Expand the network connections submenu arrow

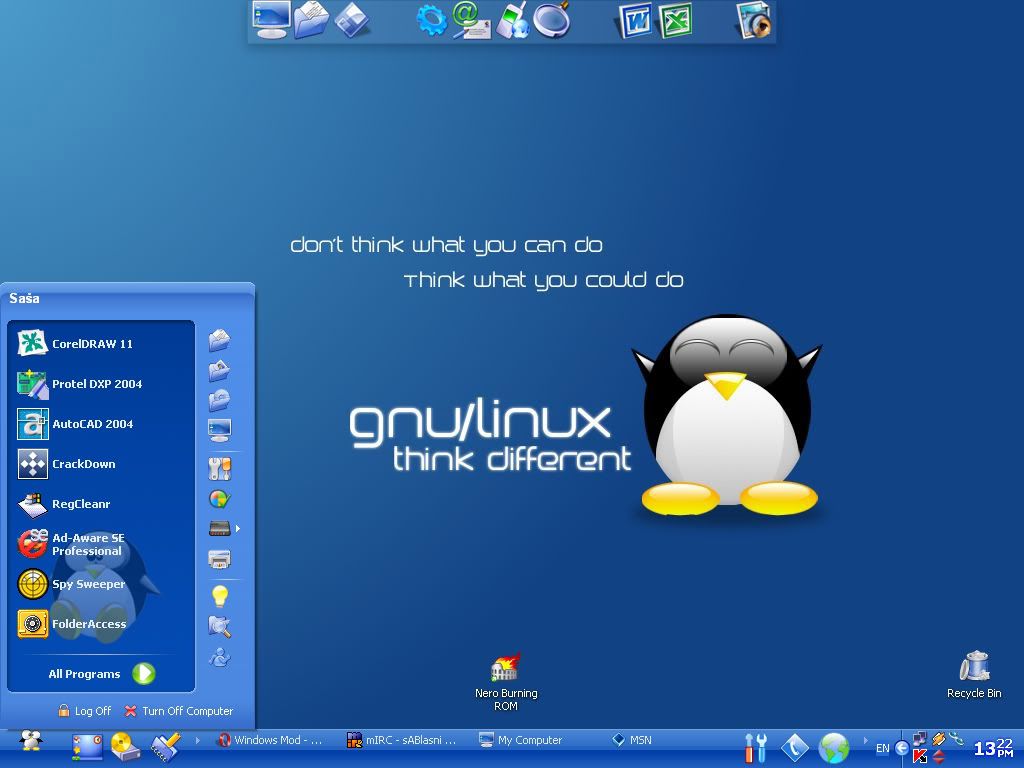[x=238, y=528]
